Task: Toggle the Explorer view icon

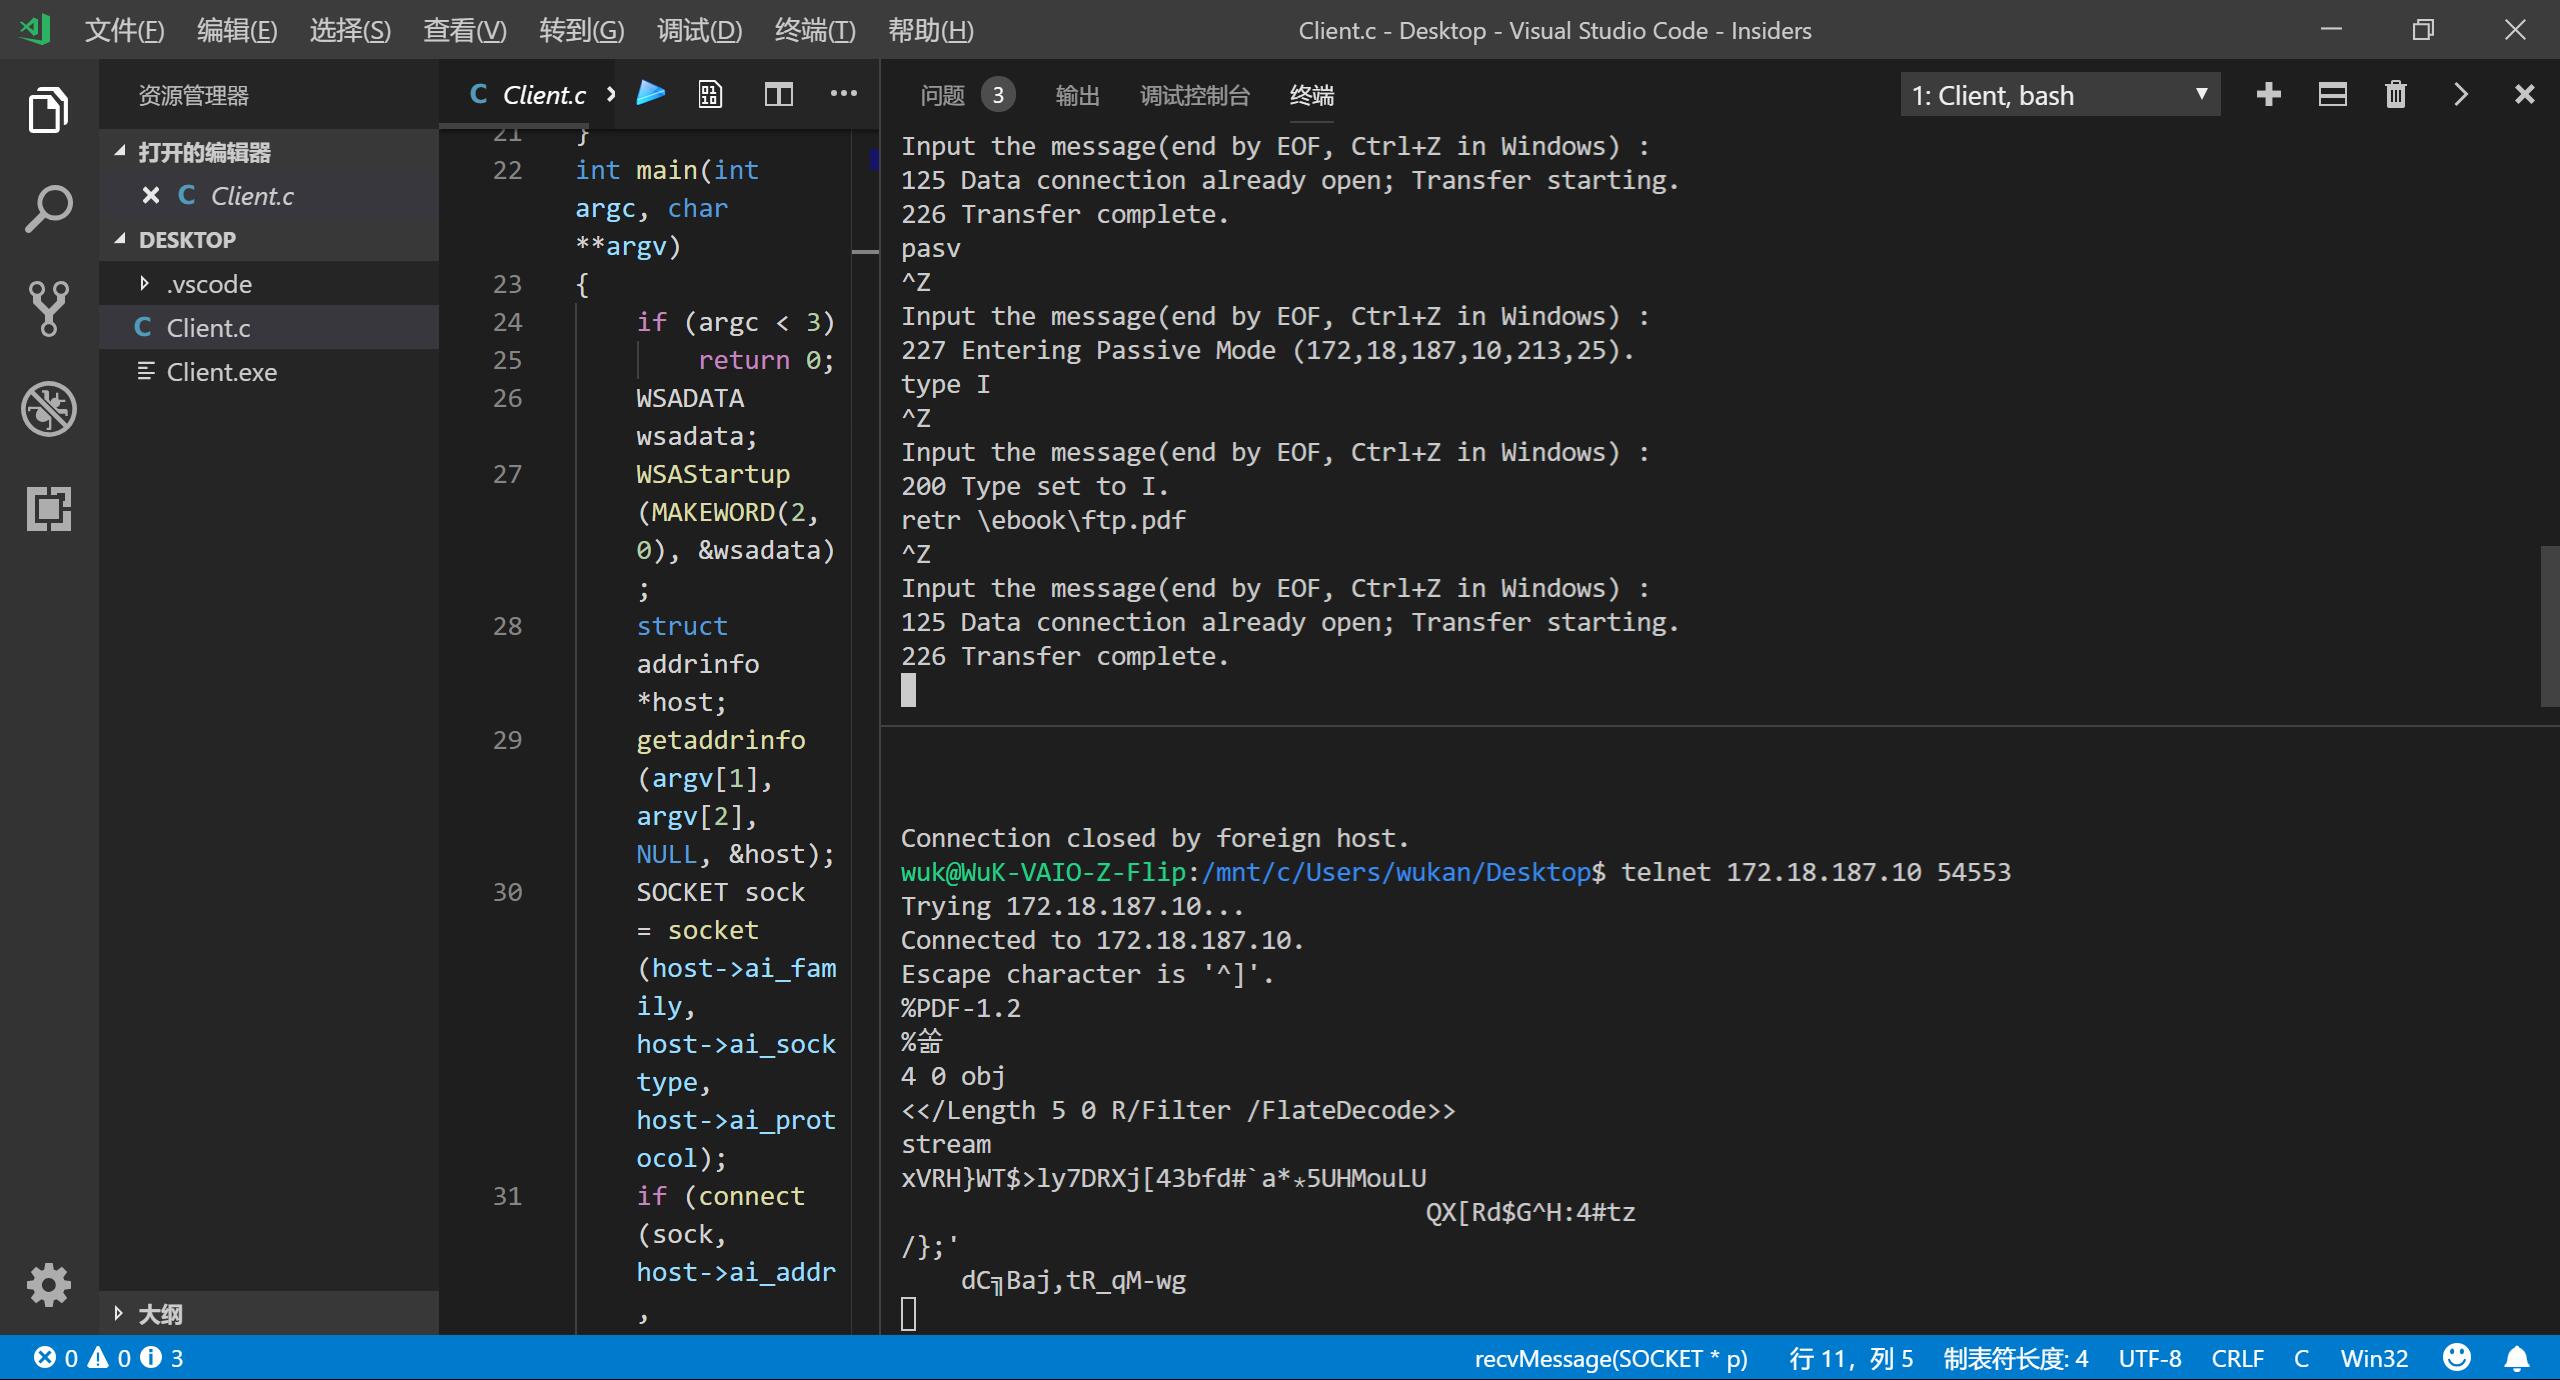Action: click(x=48, y=109)
